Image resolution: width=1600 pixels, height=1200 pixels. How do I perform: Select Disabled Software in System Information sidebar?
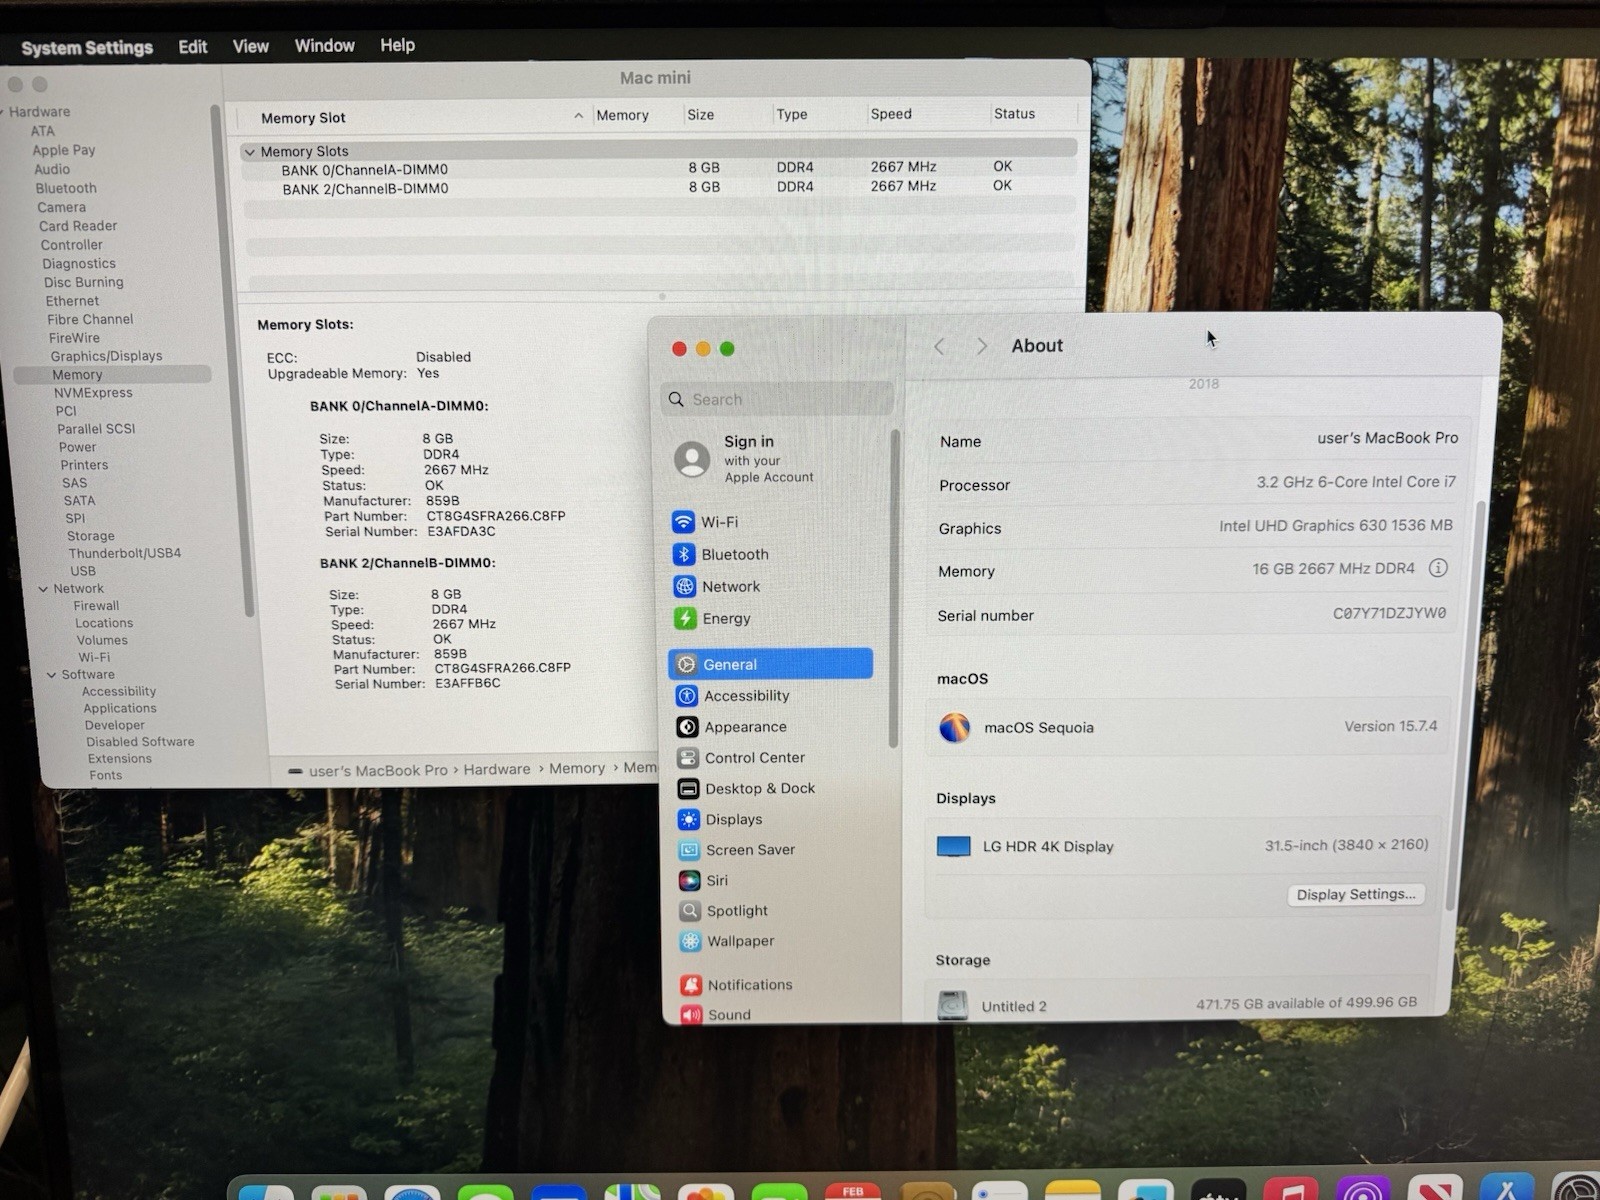click(140, 742)
